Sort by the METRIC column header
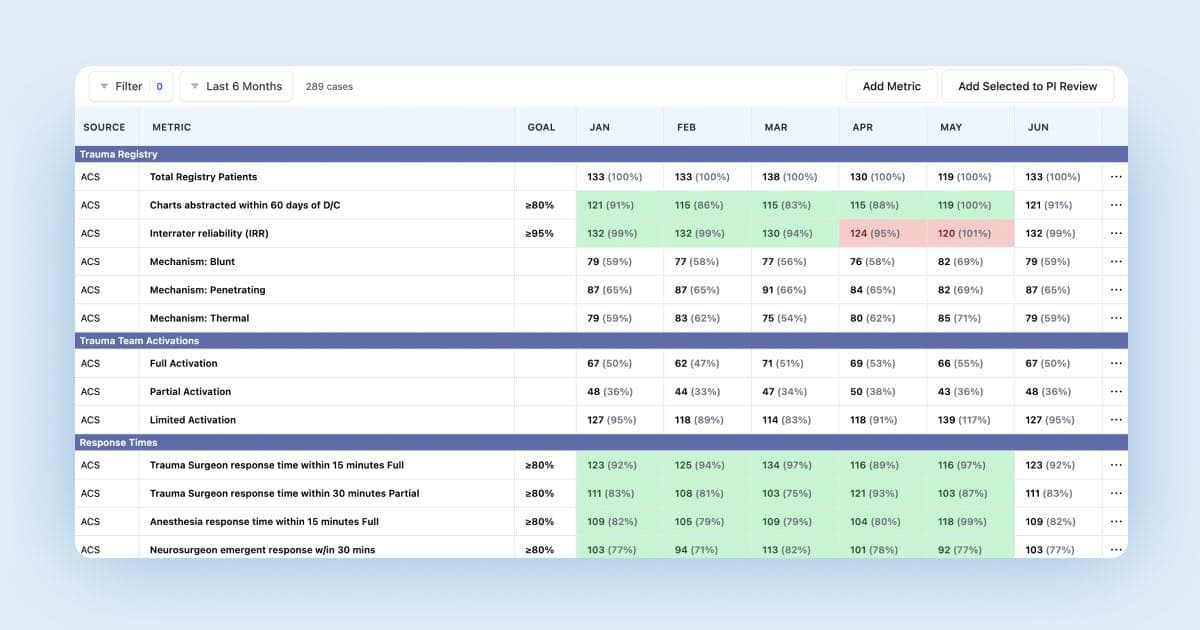This screenshot has height=630, width=1200. [171, 127]
